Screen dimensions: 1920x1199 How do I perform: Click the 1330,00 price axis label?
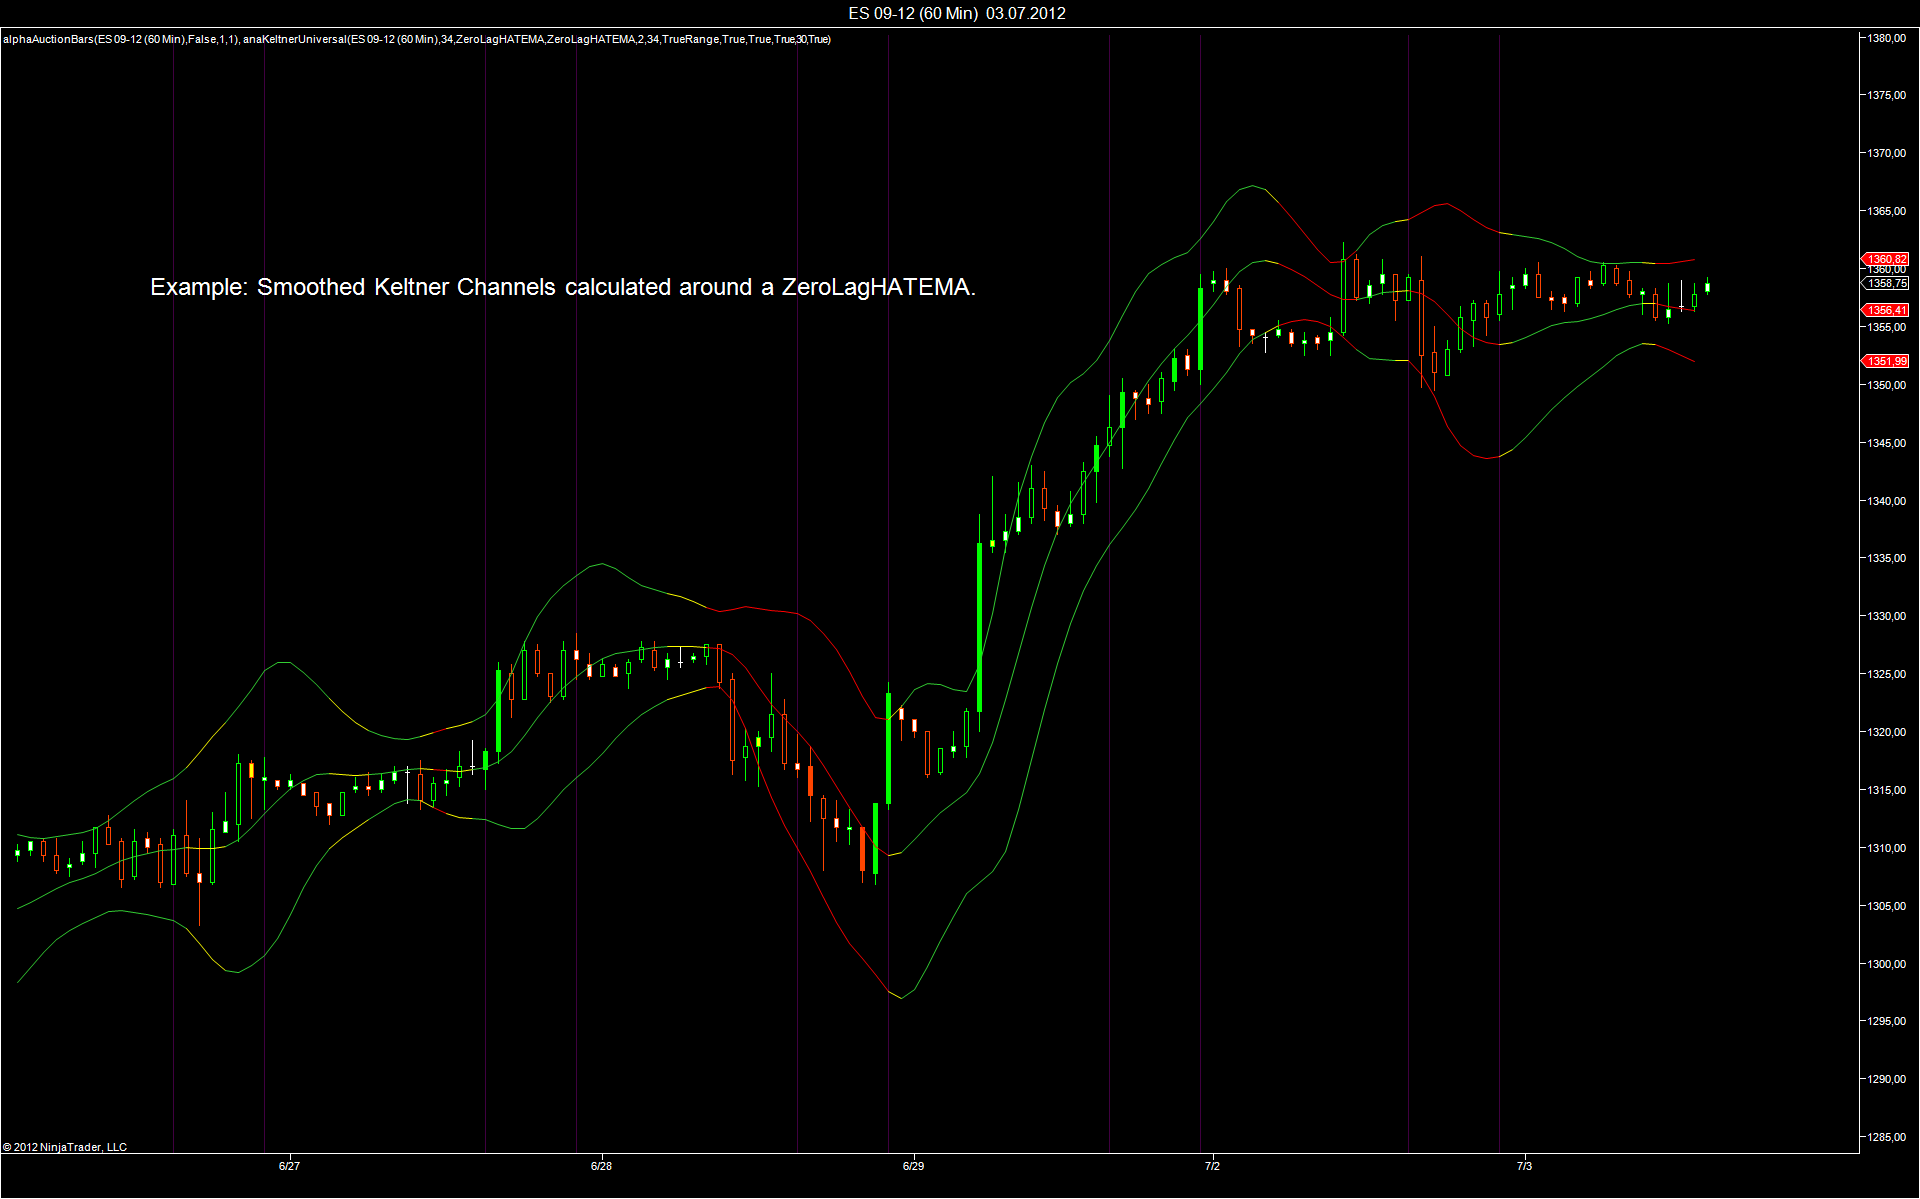(1887, 616)
